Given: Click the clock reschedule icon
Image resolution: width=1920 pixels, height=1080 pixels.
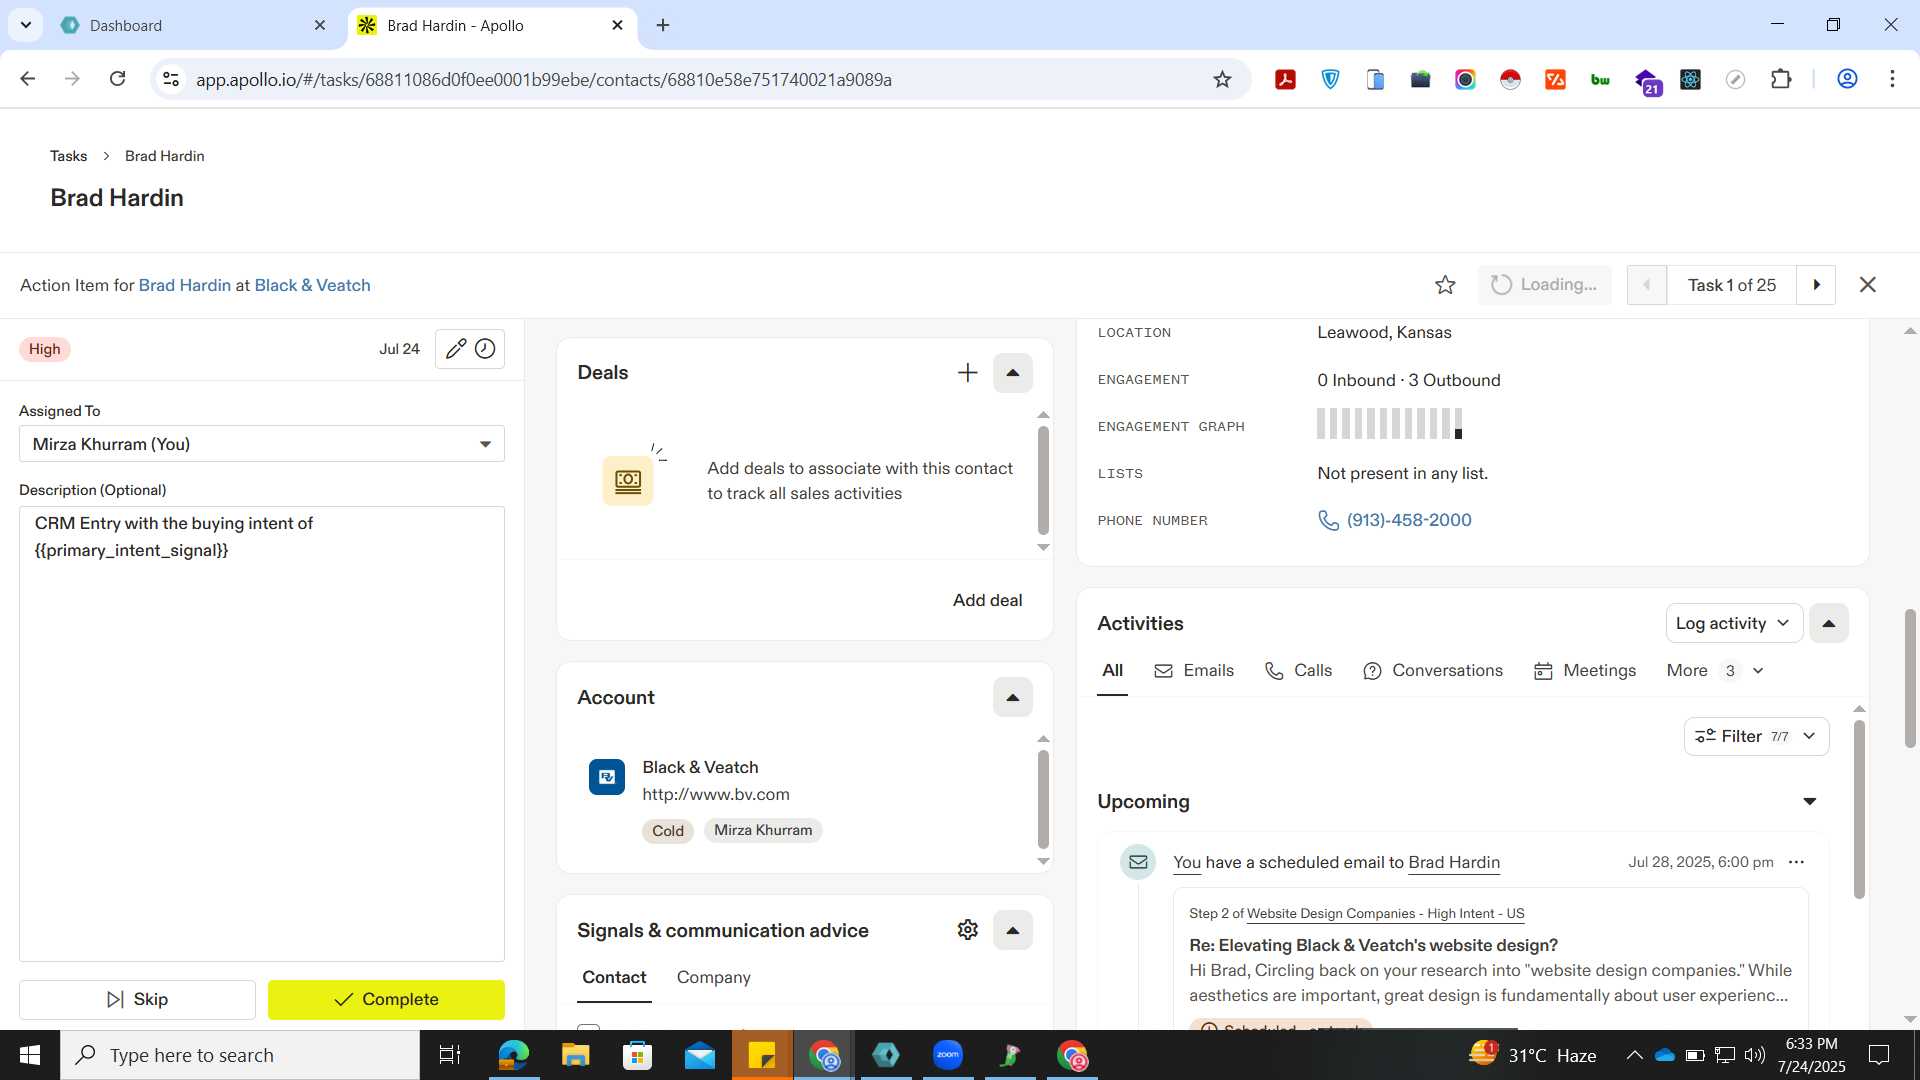Looking at the screenshot, I should pos(485,349).
